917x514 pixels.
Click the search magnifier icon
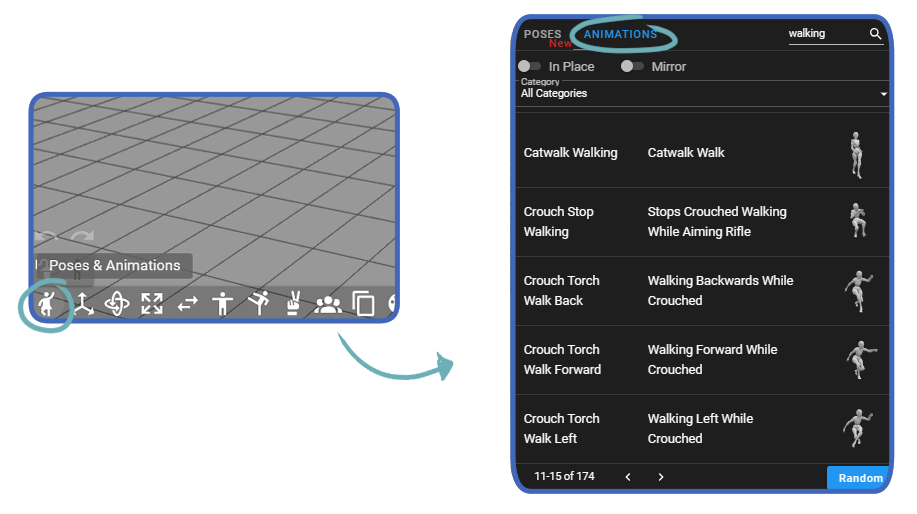click(x=875, y=34)
